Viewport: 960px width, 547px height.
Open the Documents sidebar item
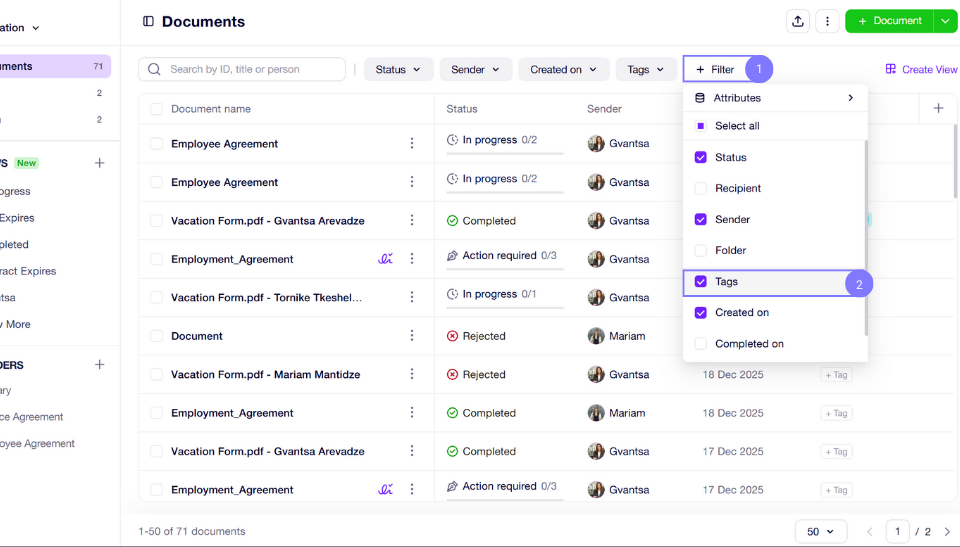pyautogui.click(x=55, y=66)
